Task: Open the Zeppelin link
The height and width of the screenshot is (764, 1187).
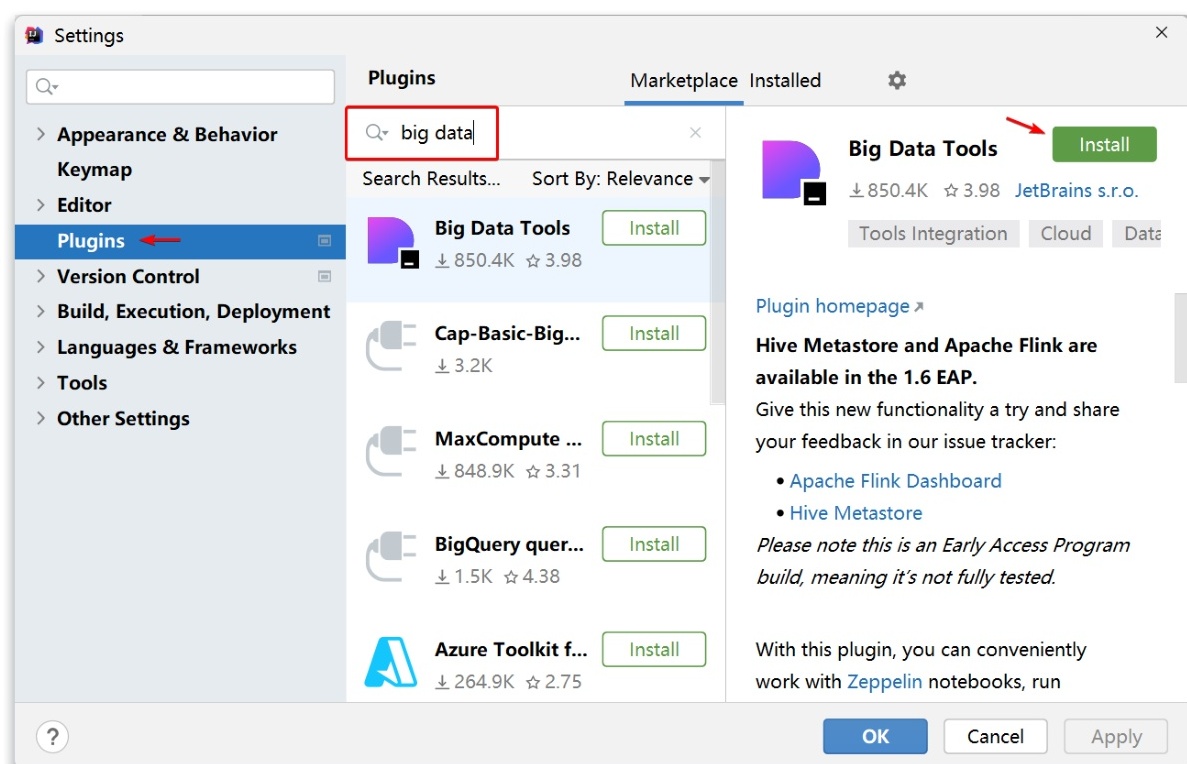Action: [x=884, y=681]
